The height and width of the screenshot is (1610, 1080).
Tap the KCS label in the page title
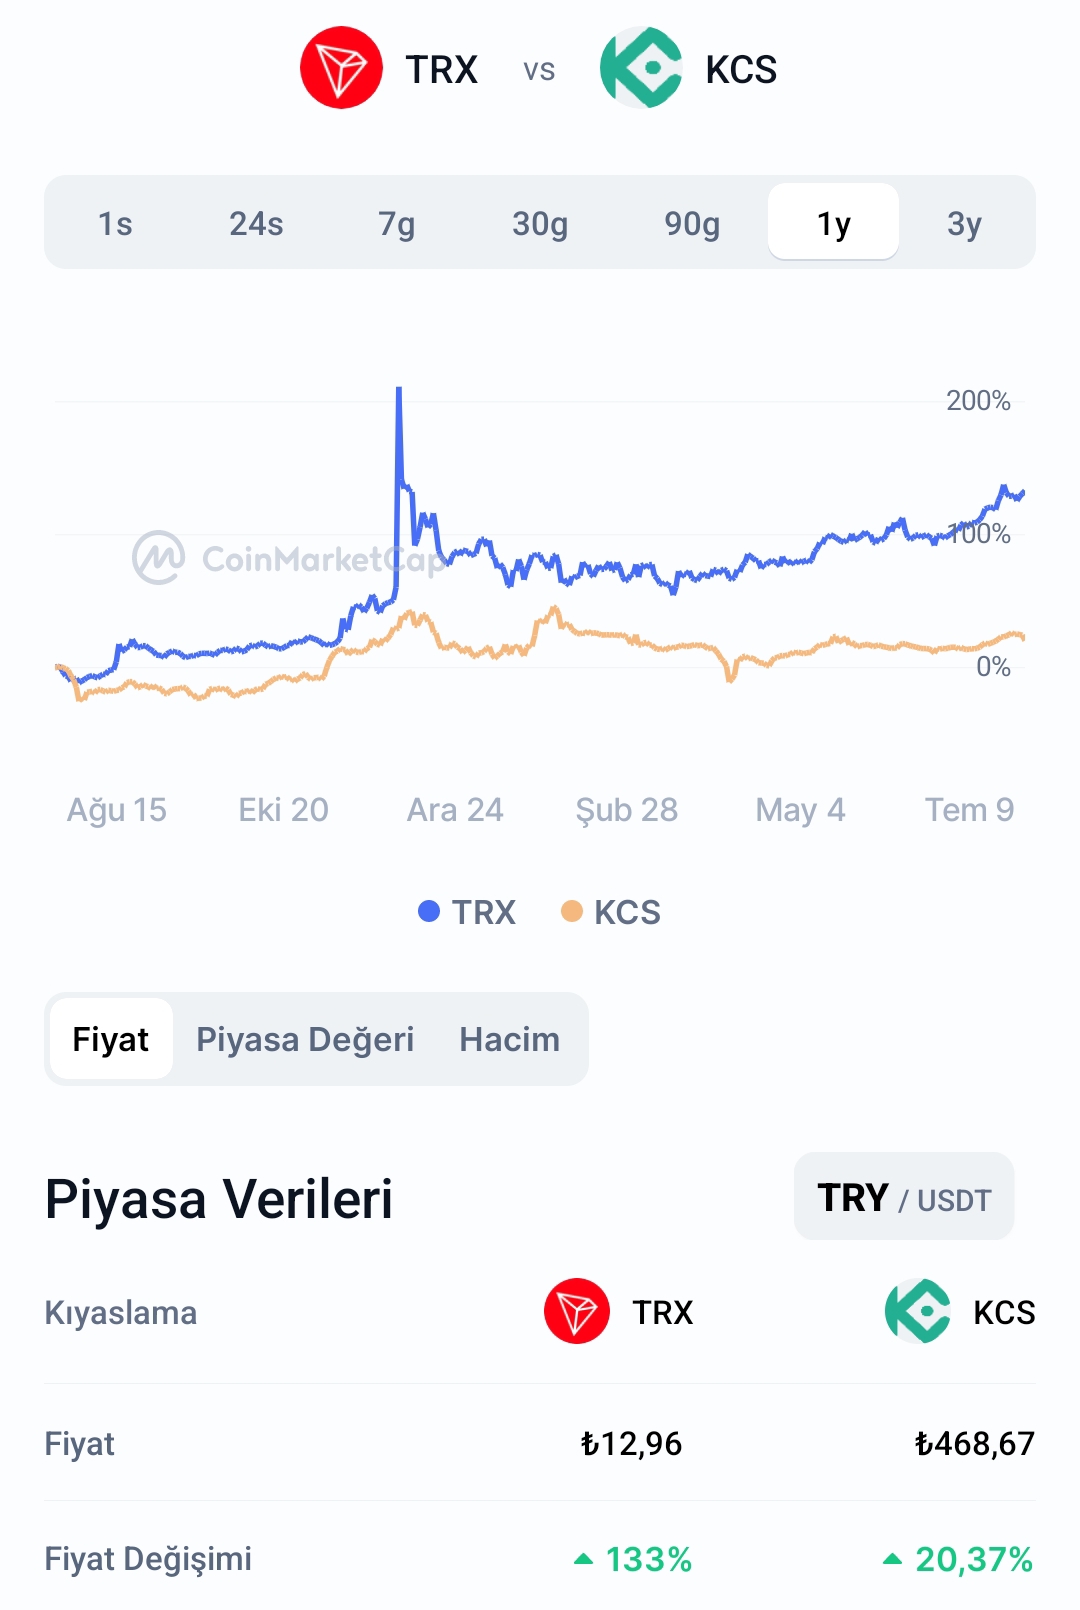pos(741,70)
